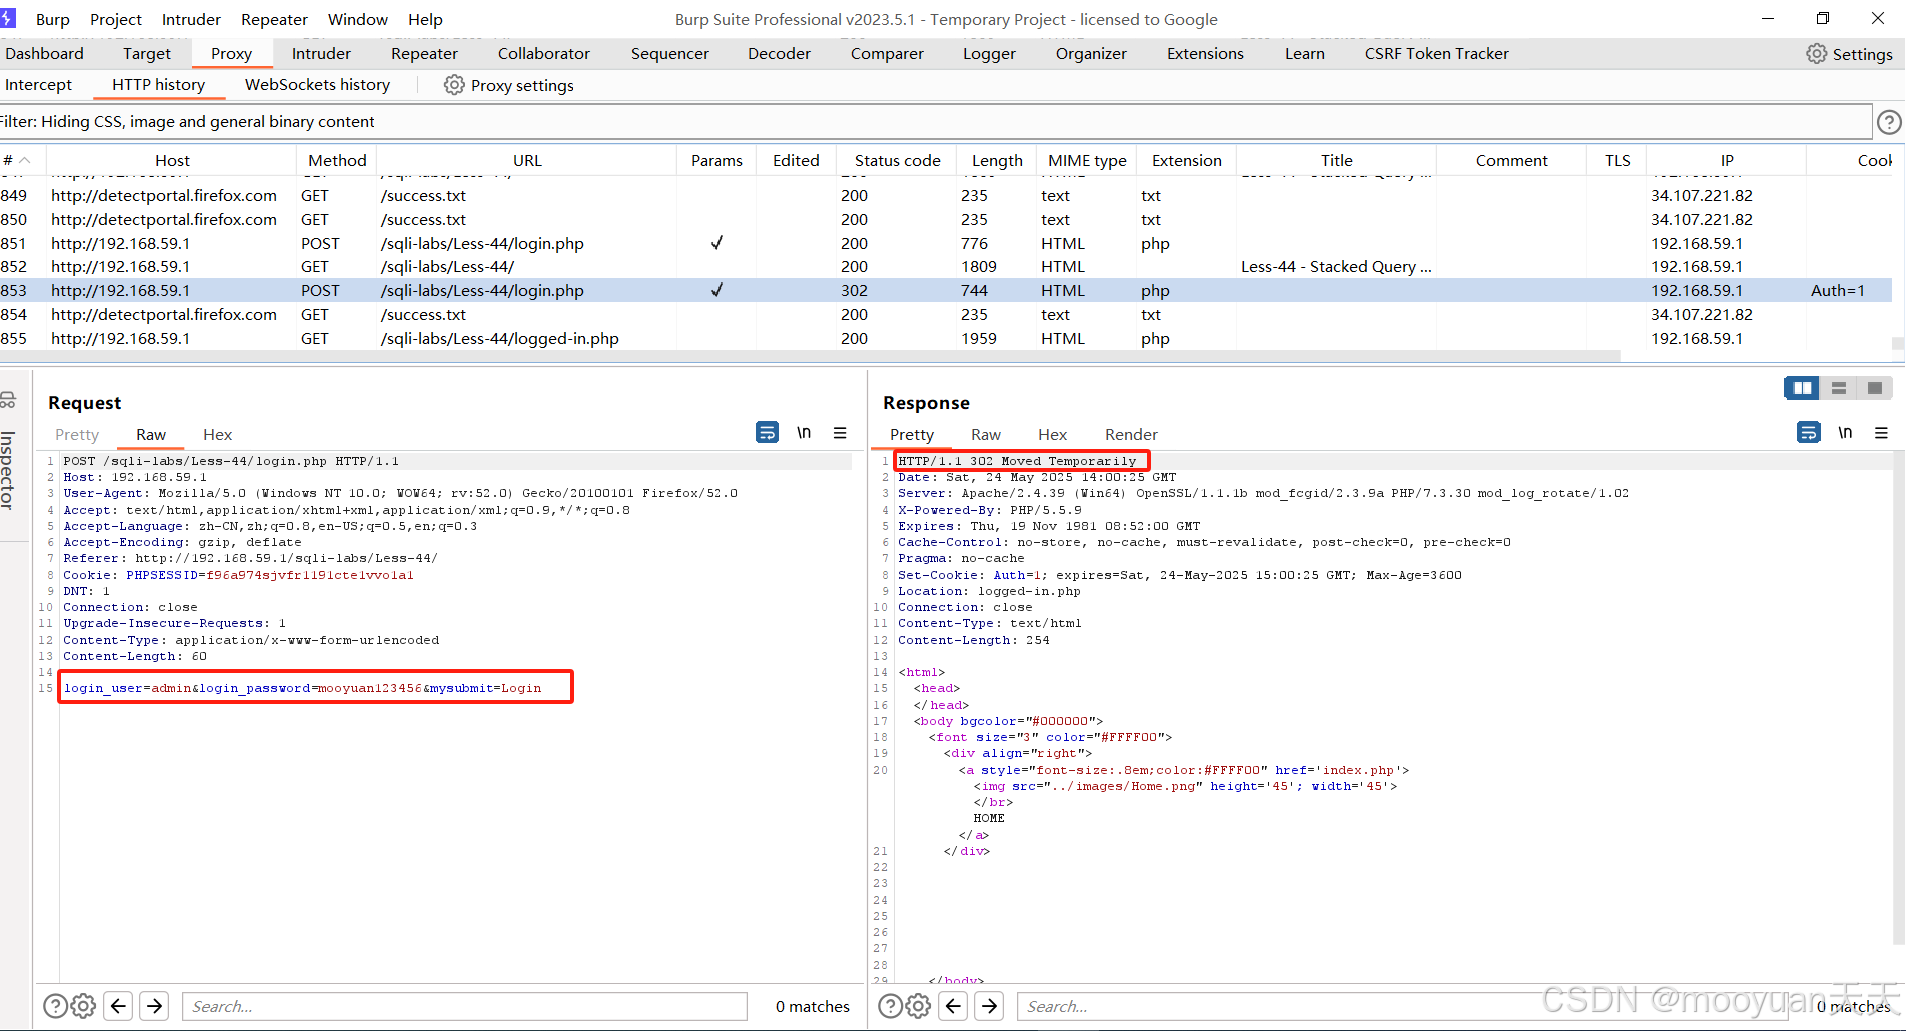Open CSRF Token Tracker tab

click(x=1436, y=54)
